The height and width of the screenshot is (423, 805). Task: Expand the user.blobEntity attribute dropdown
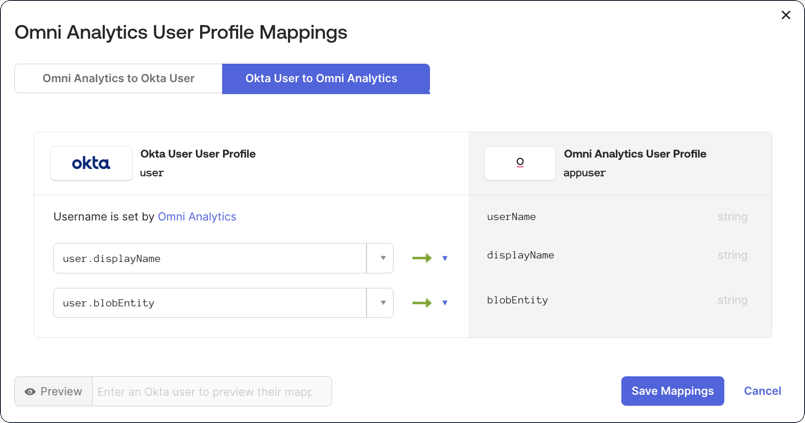381,303
